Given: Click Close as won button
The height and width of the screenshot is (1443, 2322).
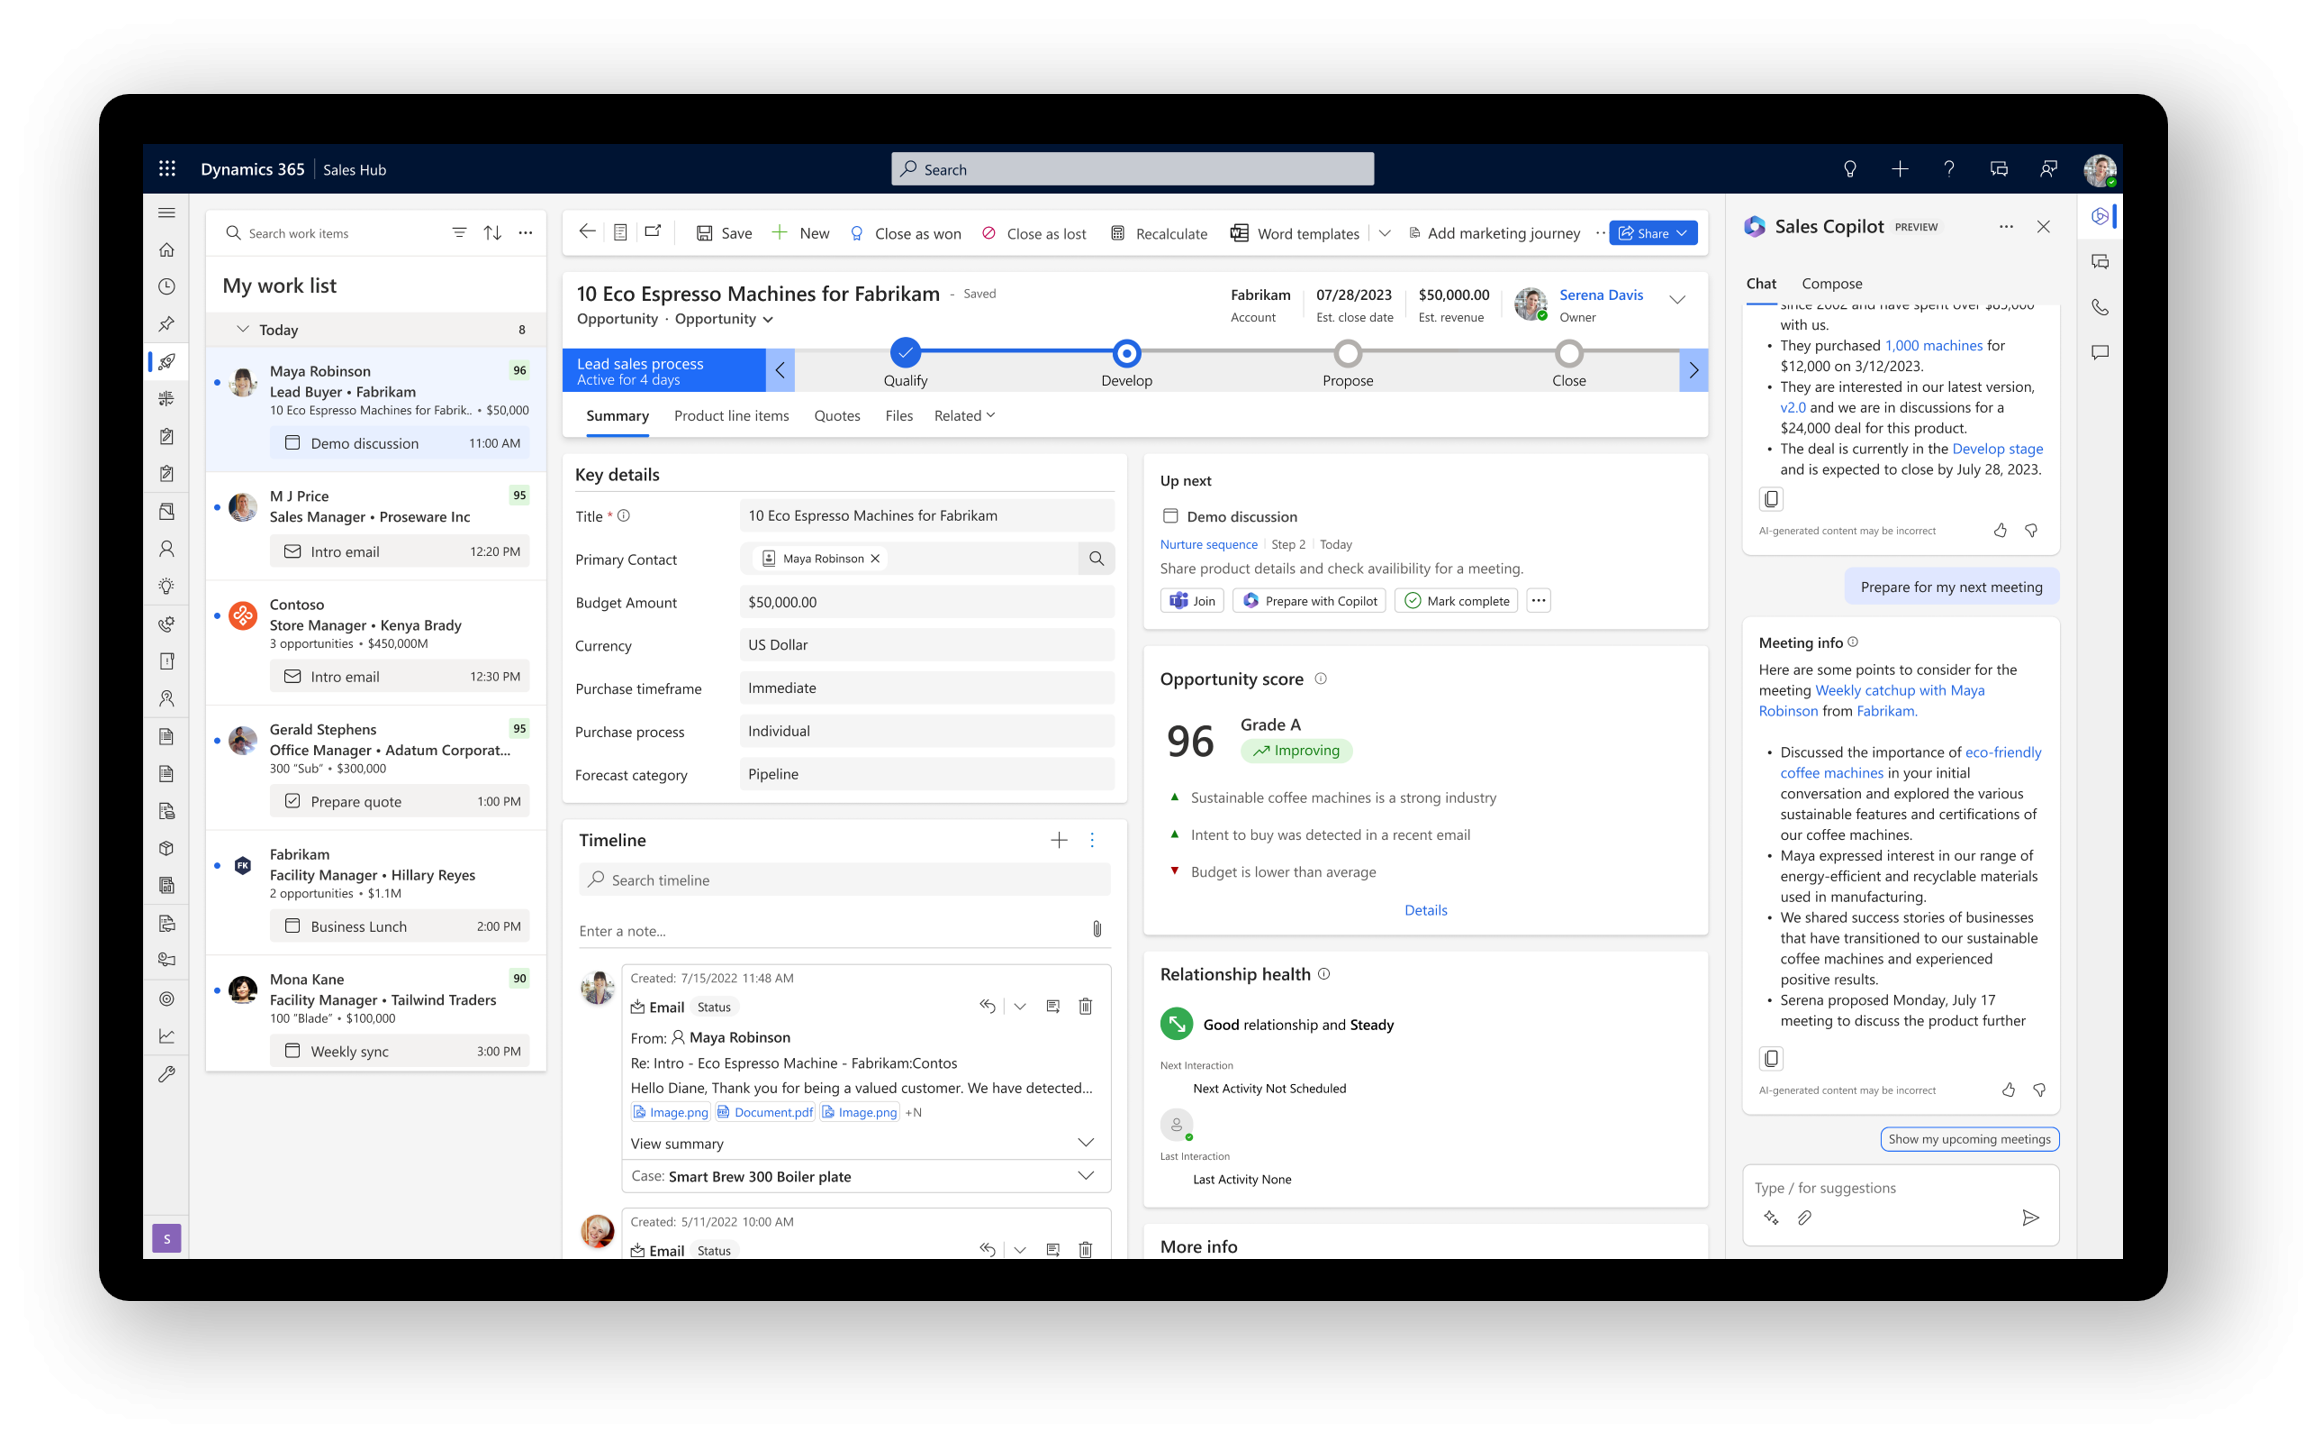Looking at the screenshot, I should 906,233.
